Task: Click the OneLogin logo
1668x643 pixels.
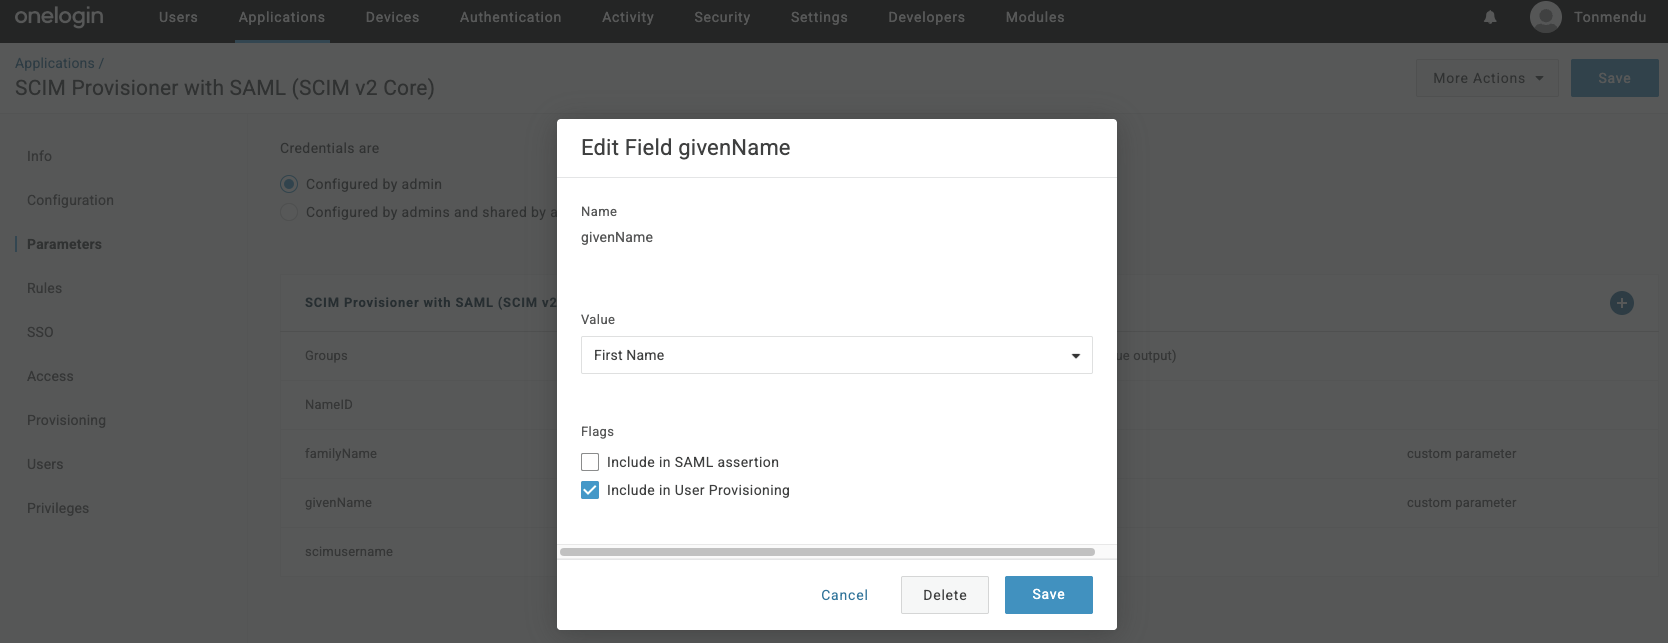Action: 59,17
